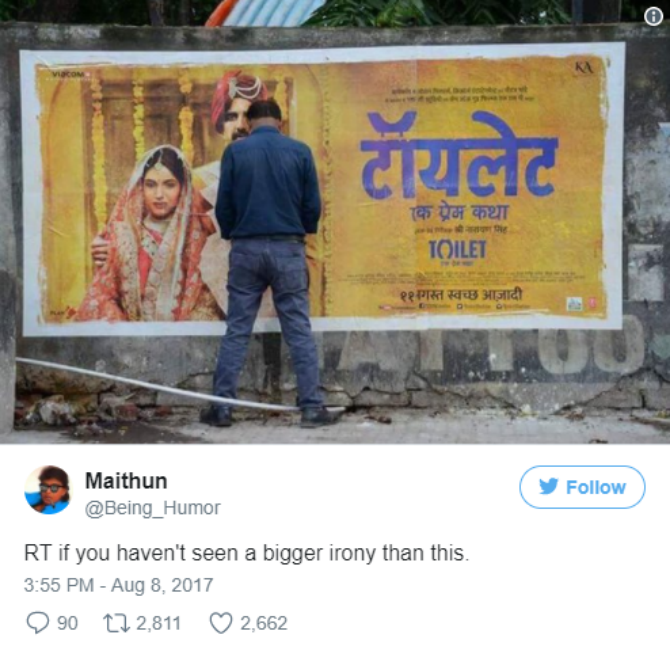Click the 2,811 retweets count
Viewport: 670px width, 650px height.
point(159,623)
